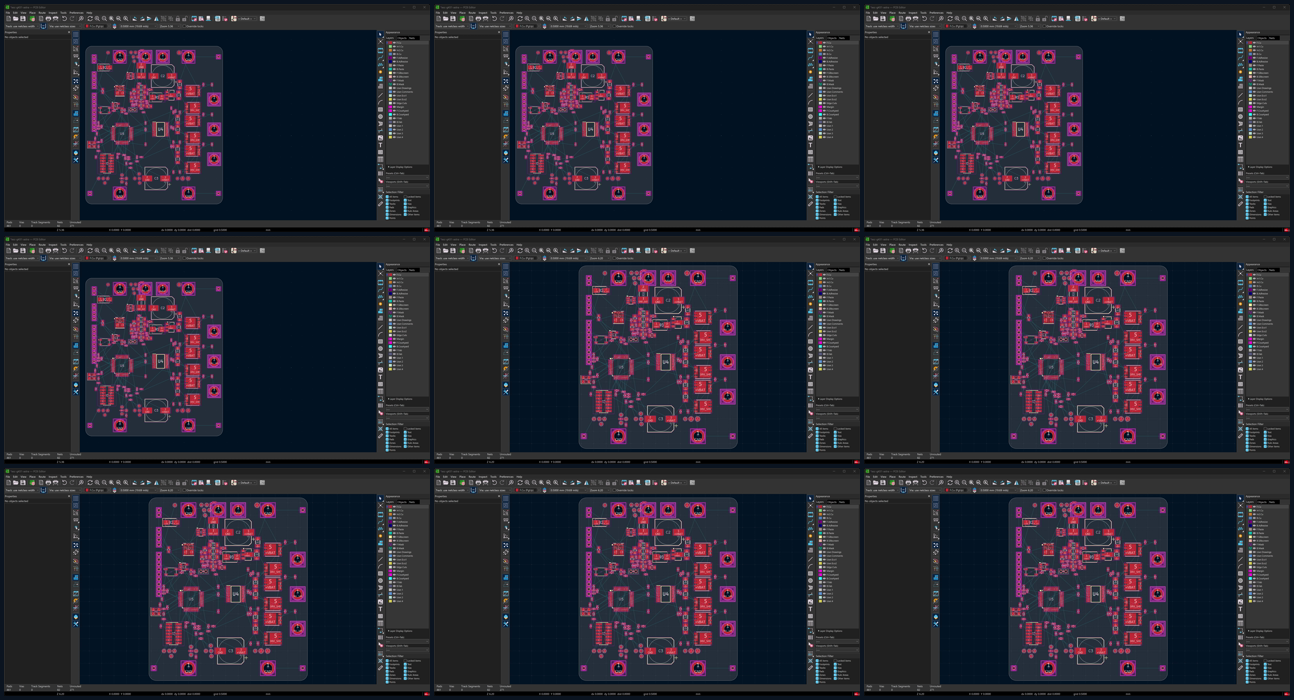Open Help menu in bottom-right window

tap(949, 477)
